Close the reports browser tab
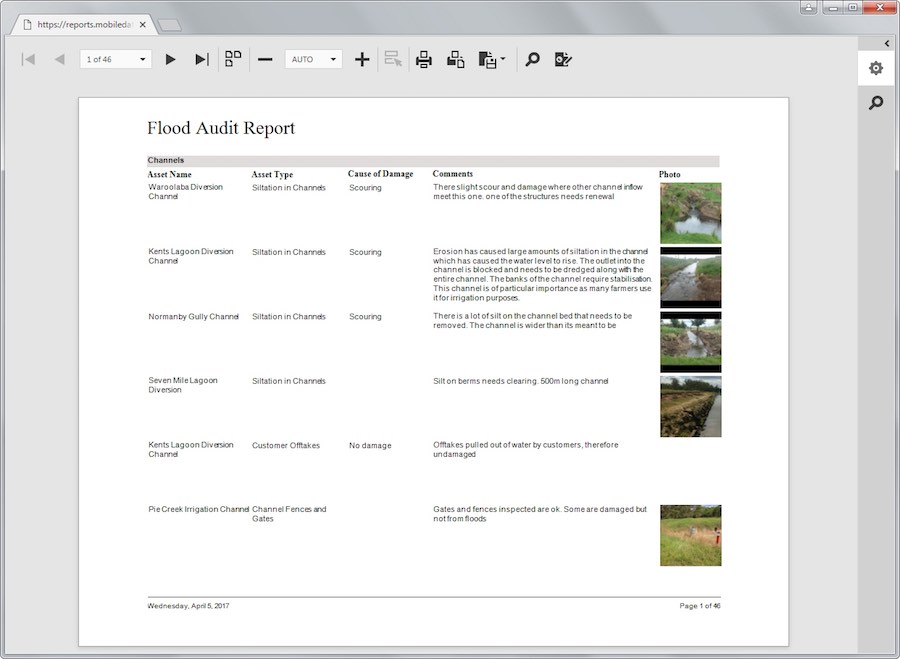 (142, 25)
